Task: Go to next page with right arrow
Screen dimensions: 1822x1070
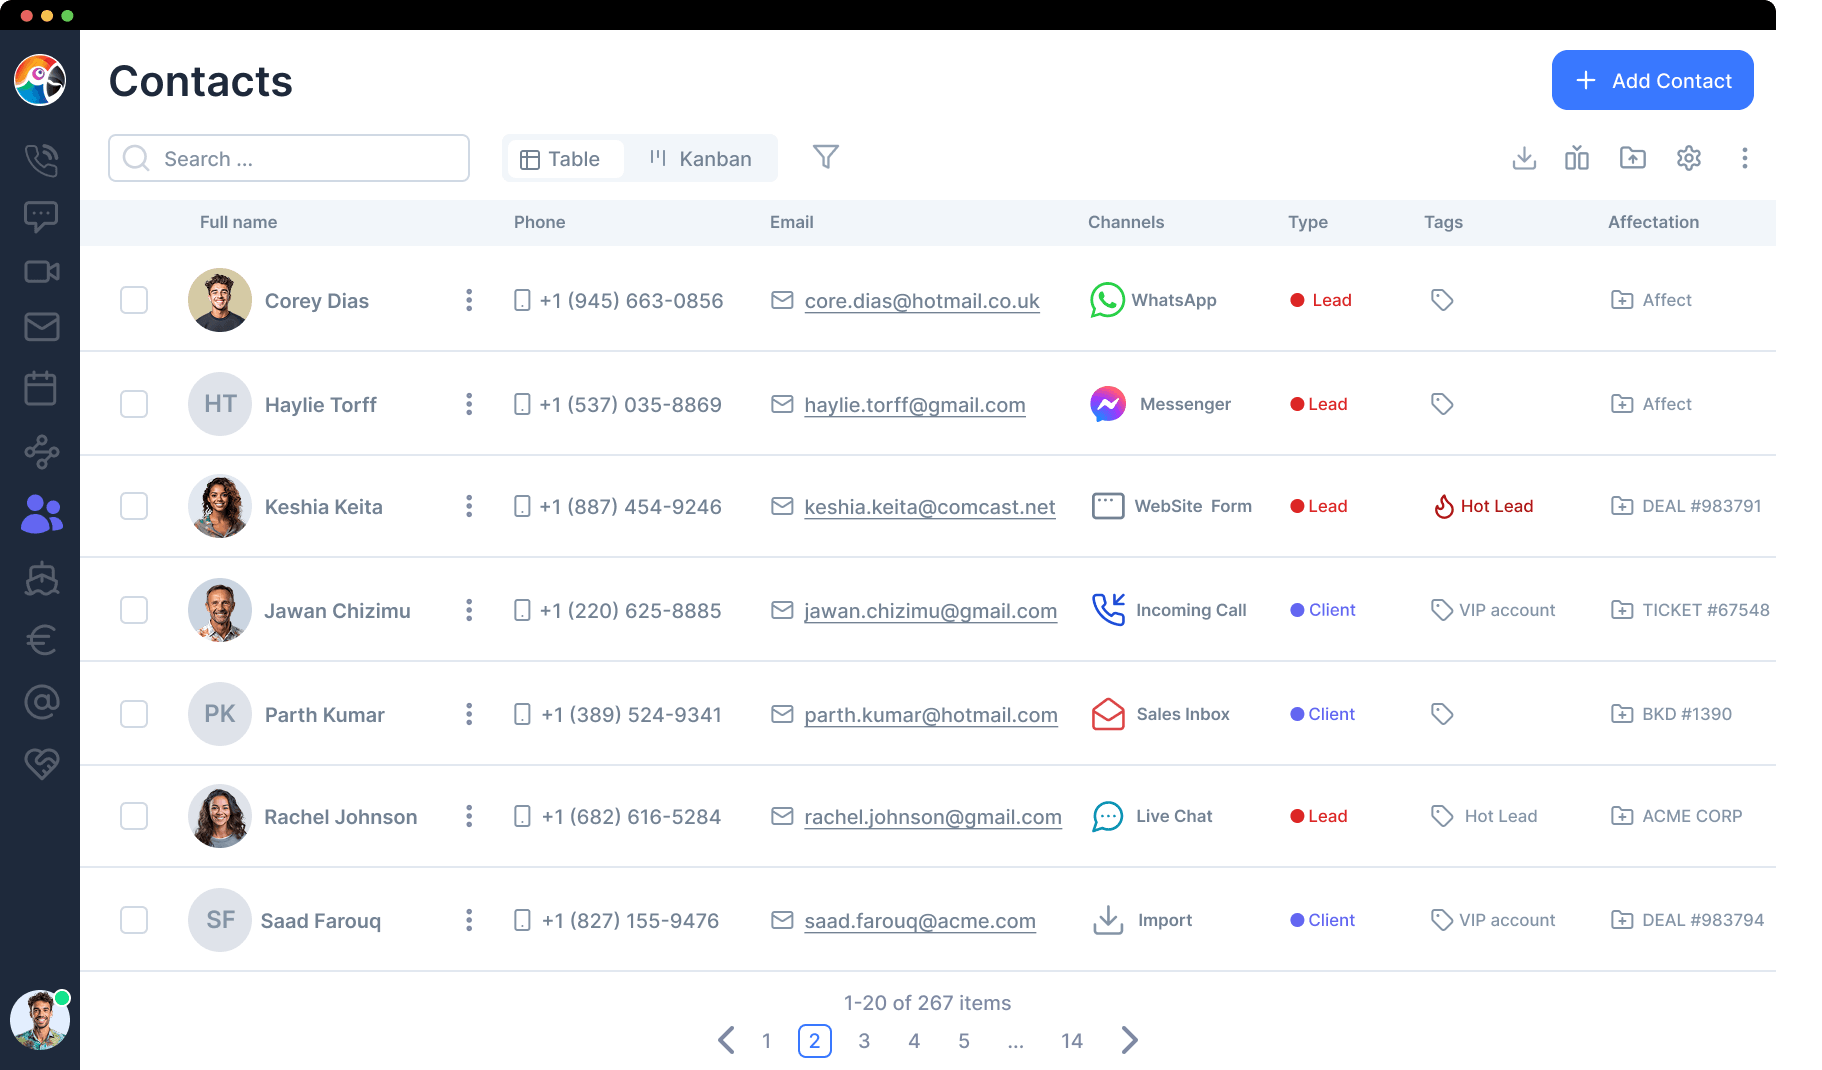Action: pos(1129,1040)
